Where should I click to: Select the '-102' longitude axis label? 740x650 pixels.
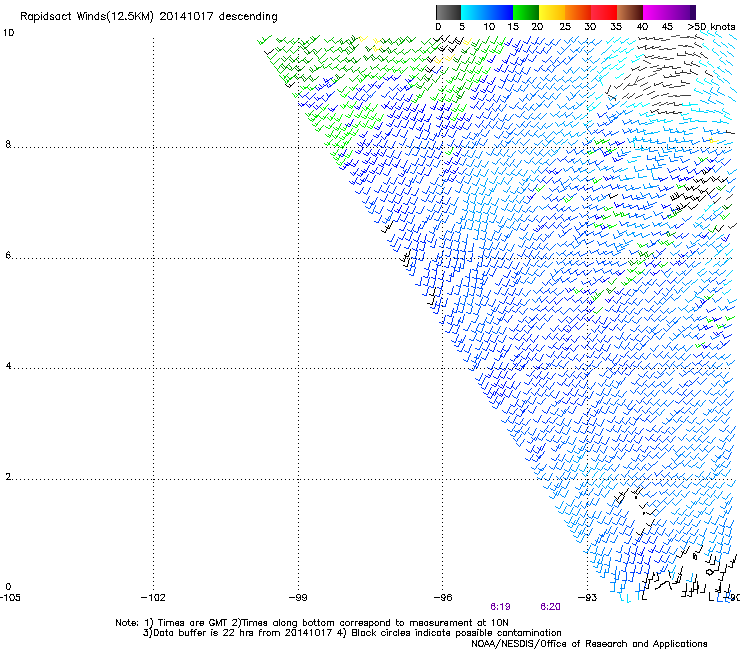tap(153, 598)
